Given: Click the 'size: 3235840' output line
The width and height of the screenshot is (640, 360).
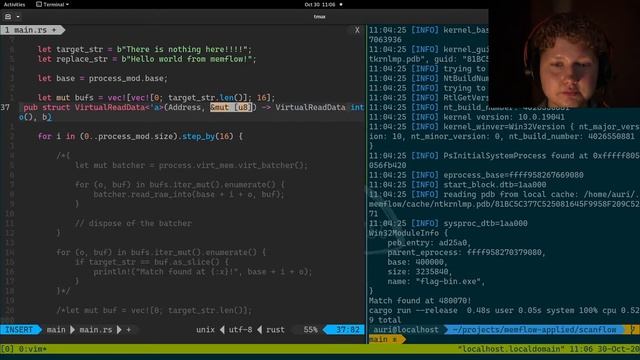Looking at the screenshot, I should (420, 272).
